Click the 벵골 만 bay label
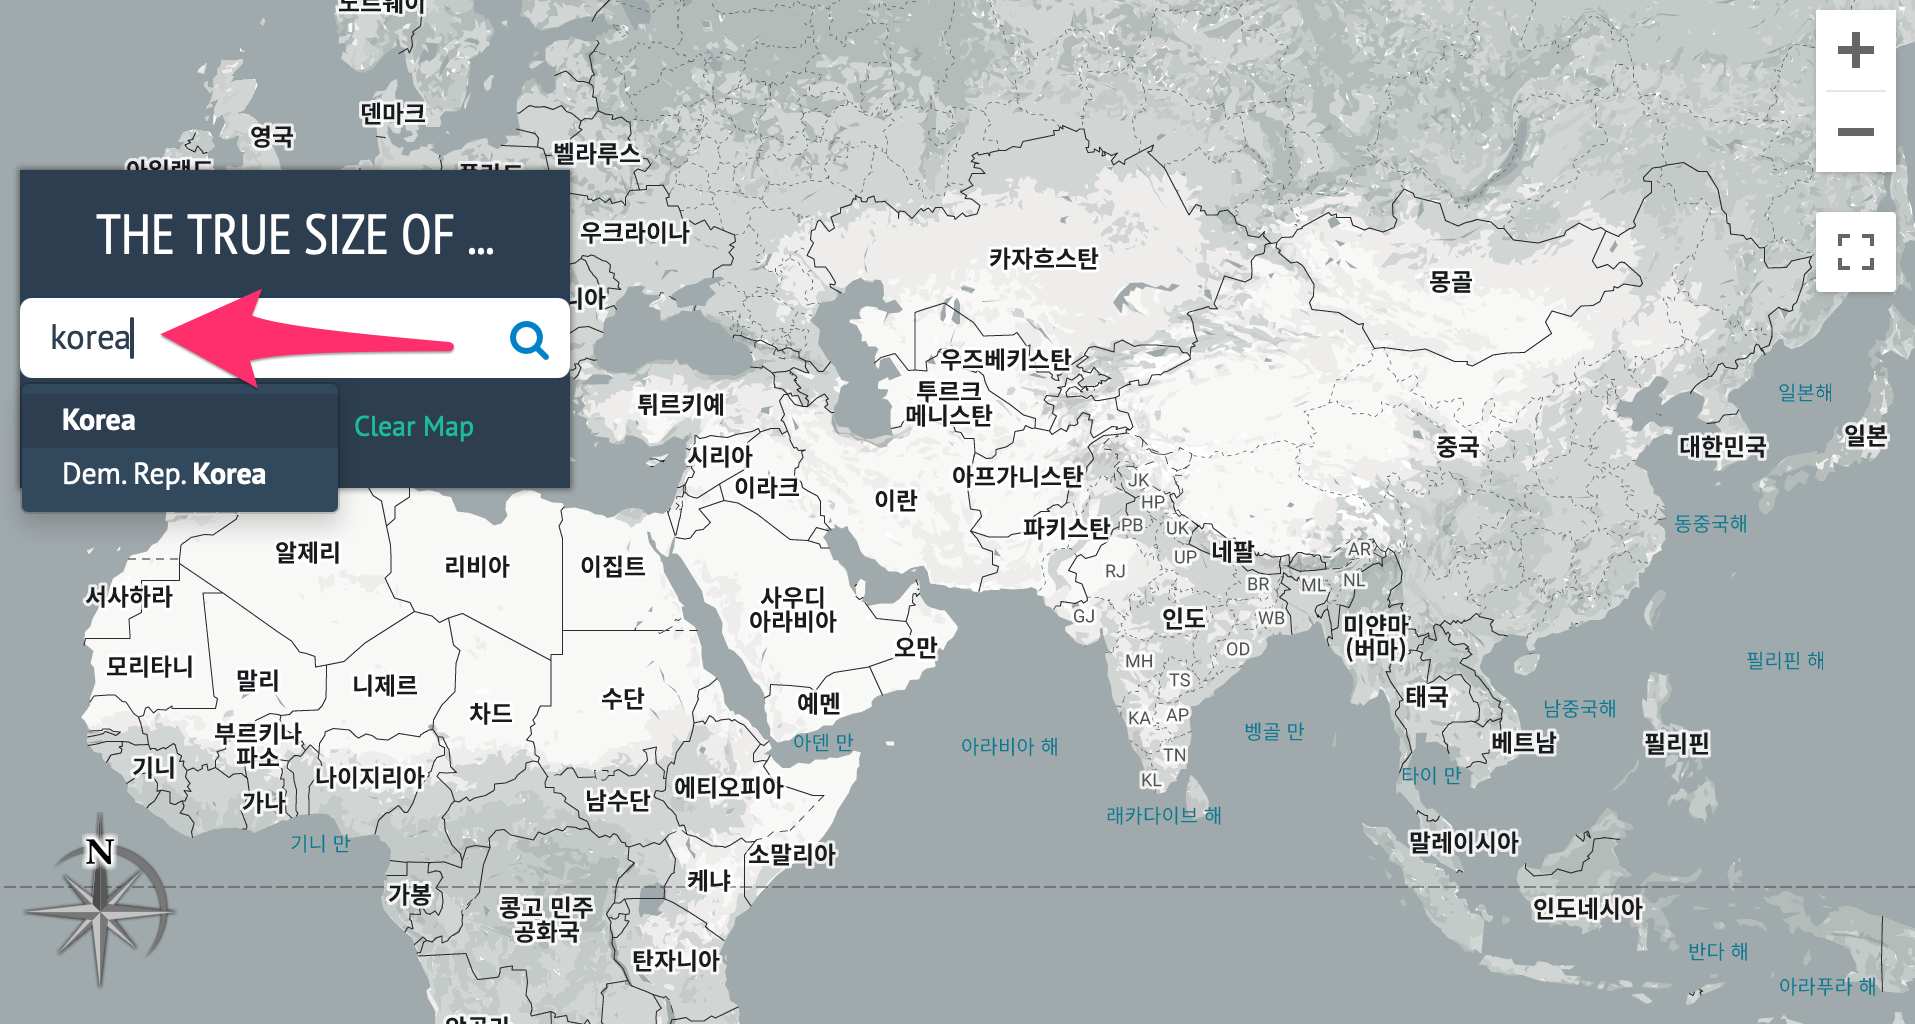Screen dimensions: 1915x1024 point(1274,732)
